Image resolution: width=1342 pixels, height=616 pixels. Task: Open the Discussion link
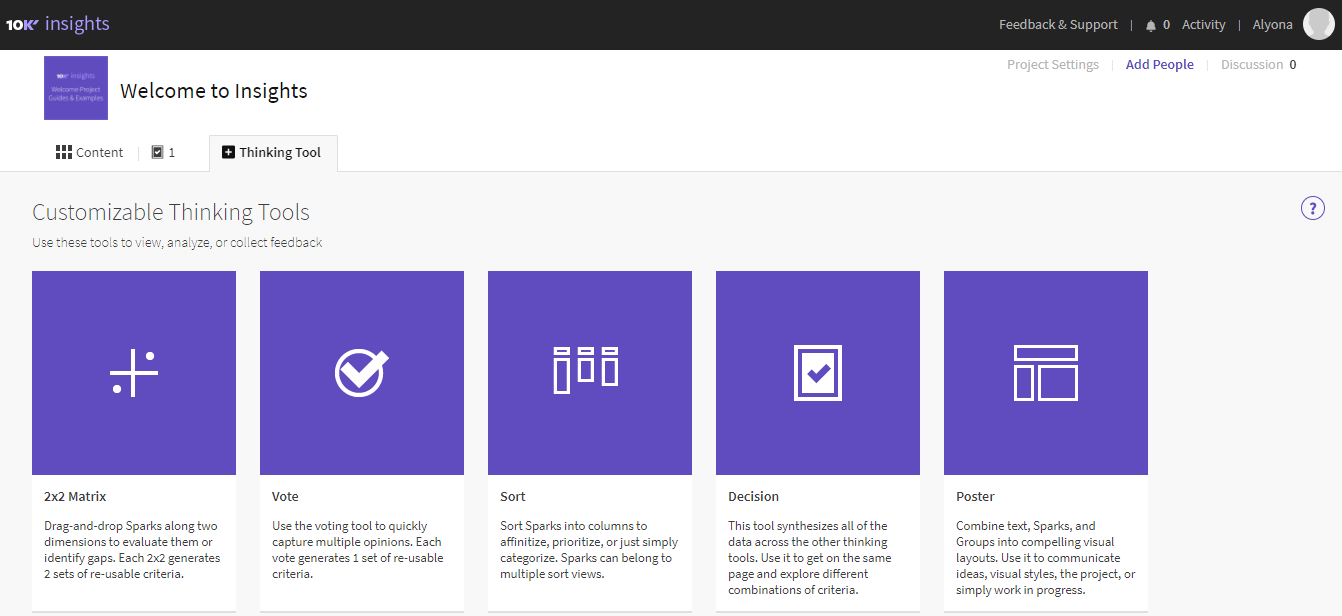click(x=1258, y=64)
